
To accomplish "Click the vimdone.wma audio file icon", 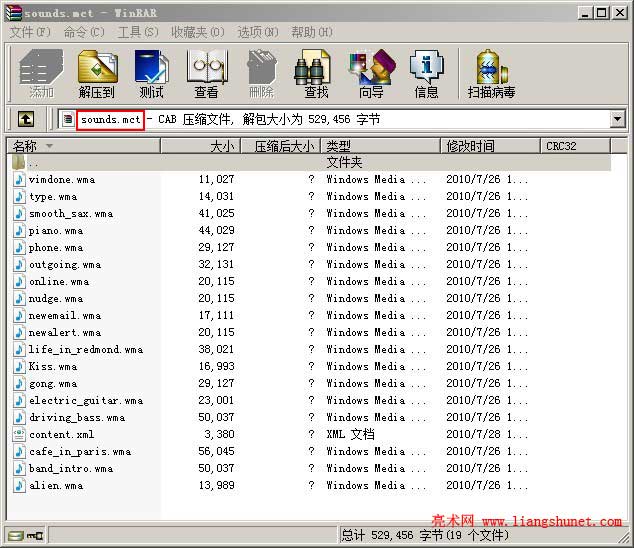I will pyautogui.click(x=19, y=179).
